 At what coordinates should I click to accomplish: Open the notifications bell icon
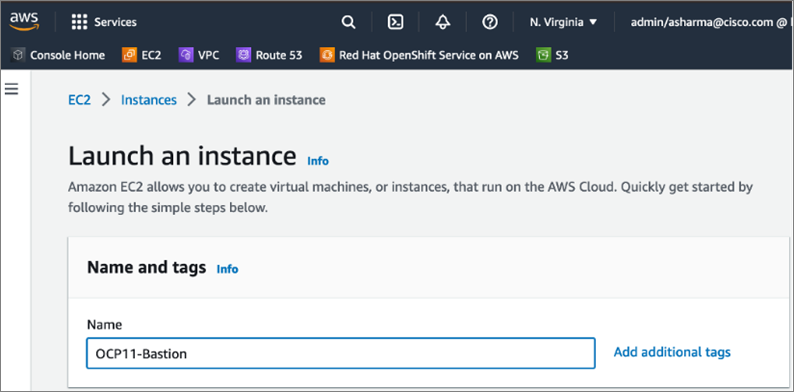[x=443, y=22]
